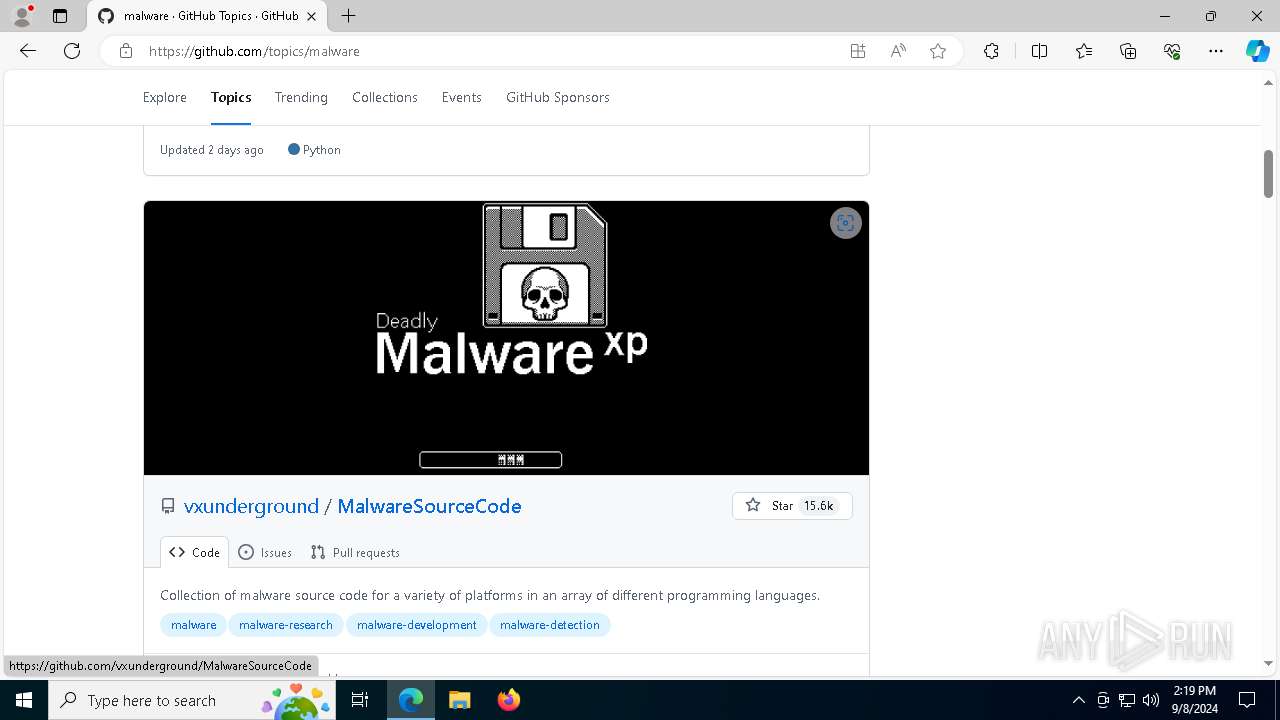
Task: Open Settings and more menu
Action: click(1216, 51)
